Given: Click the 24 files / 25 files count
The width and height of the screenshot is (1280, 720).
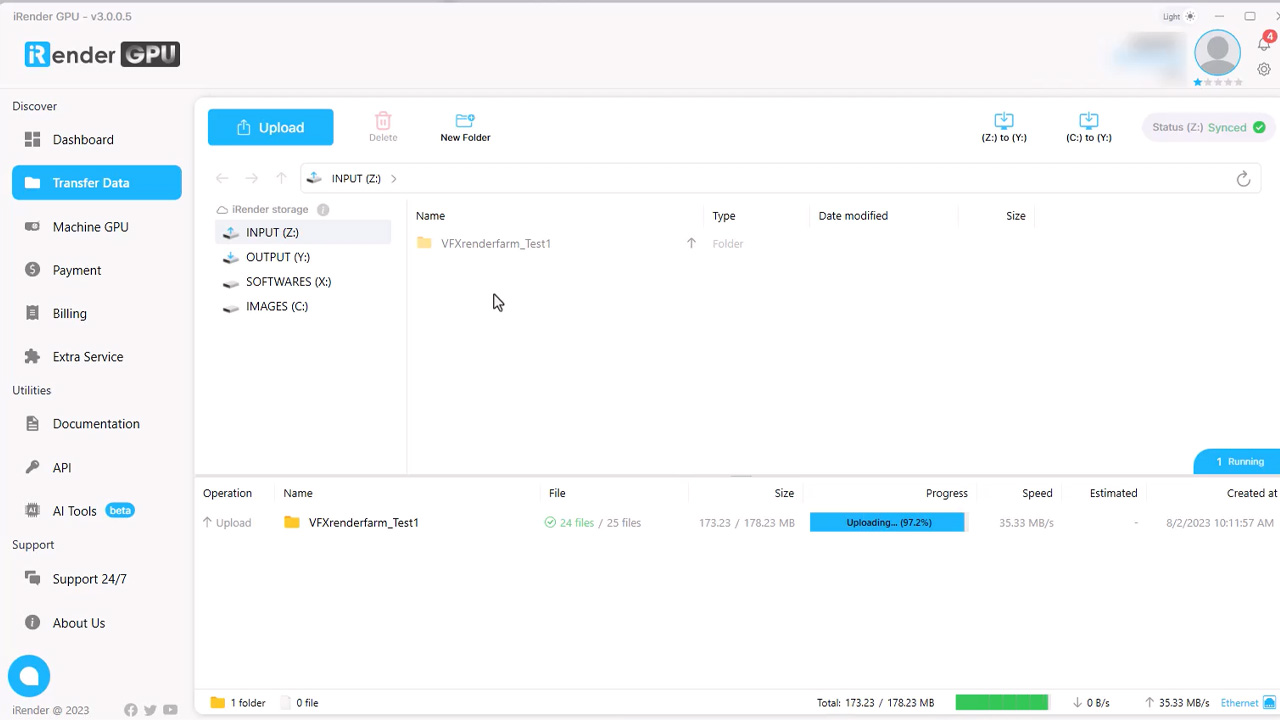Looking at the screenshot, I should click(593, 523).
